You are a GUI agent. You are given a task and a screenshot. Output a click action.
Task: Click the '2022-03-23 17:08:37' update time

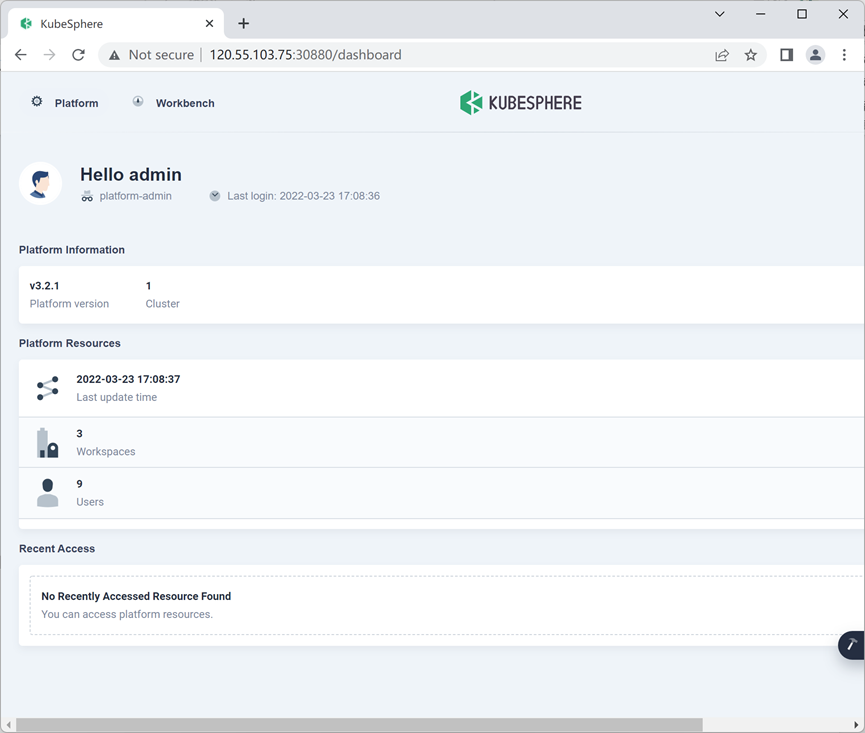(128, 379)
